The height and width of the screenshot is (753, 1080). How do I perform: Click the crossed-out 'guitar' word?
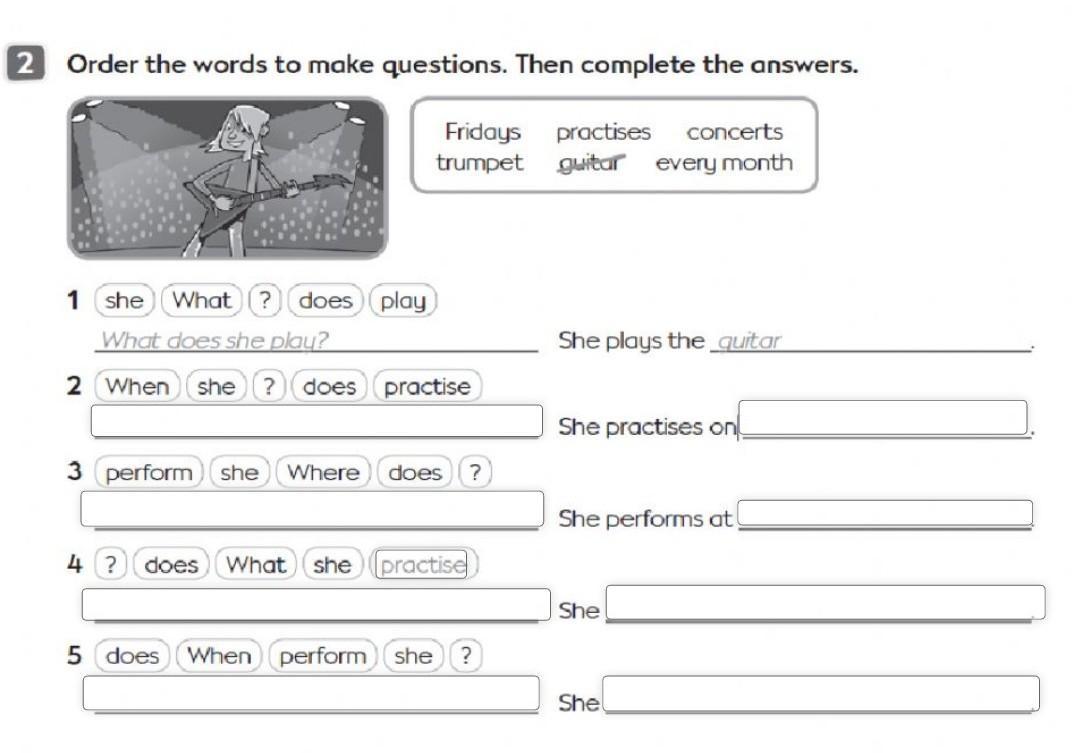[x=590, y=163]
